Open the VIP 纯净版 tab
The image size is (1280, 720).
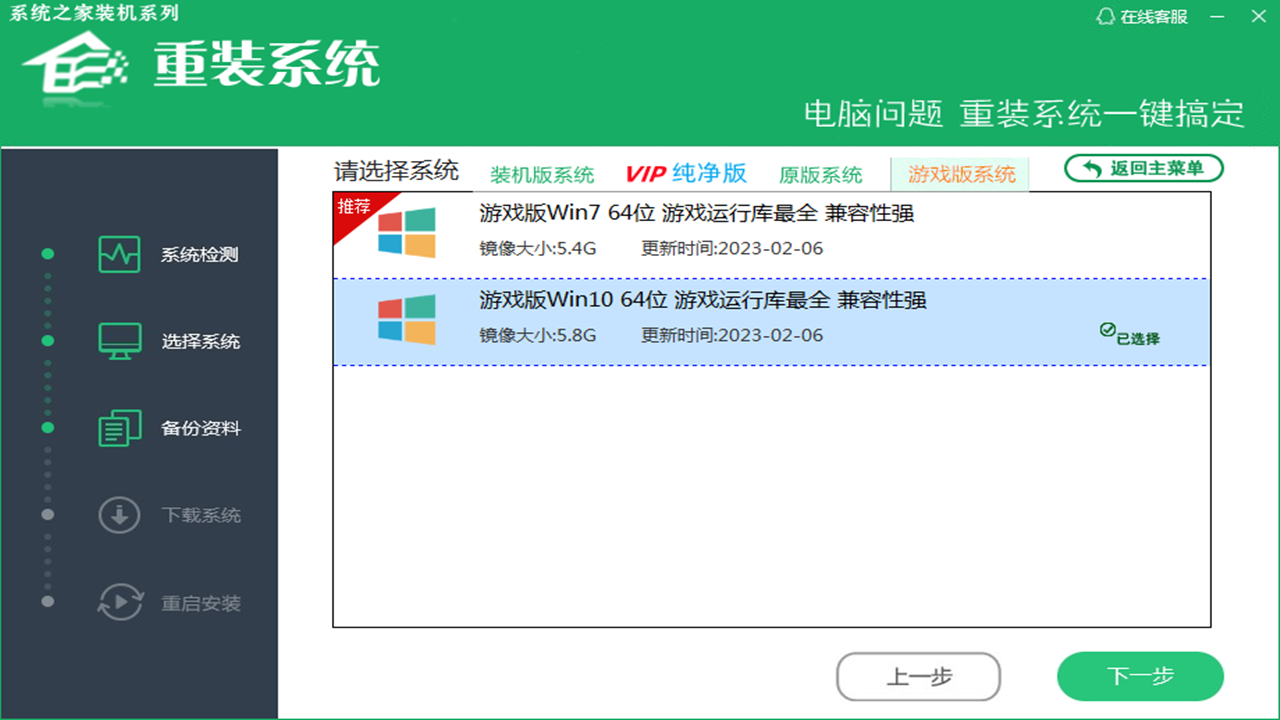coord(686,173)
